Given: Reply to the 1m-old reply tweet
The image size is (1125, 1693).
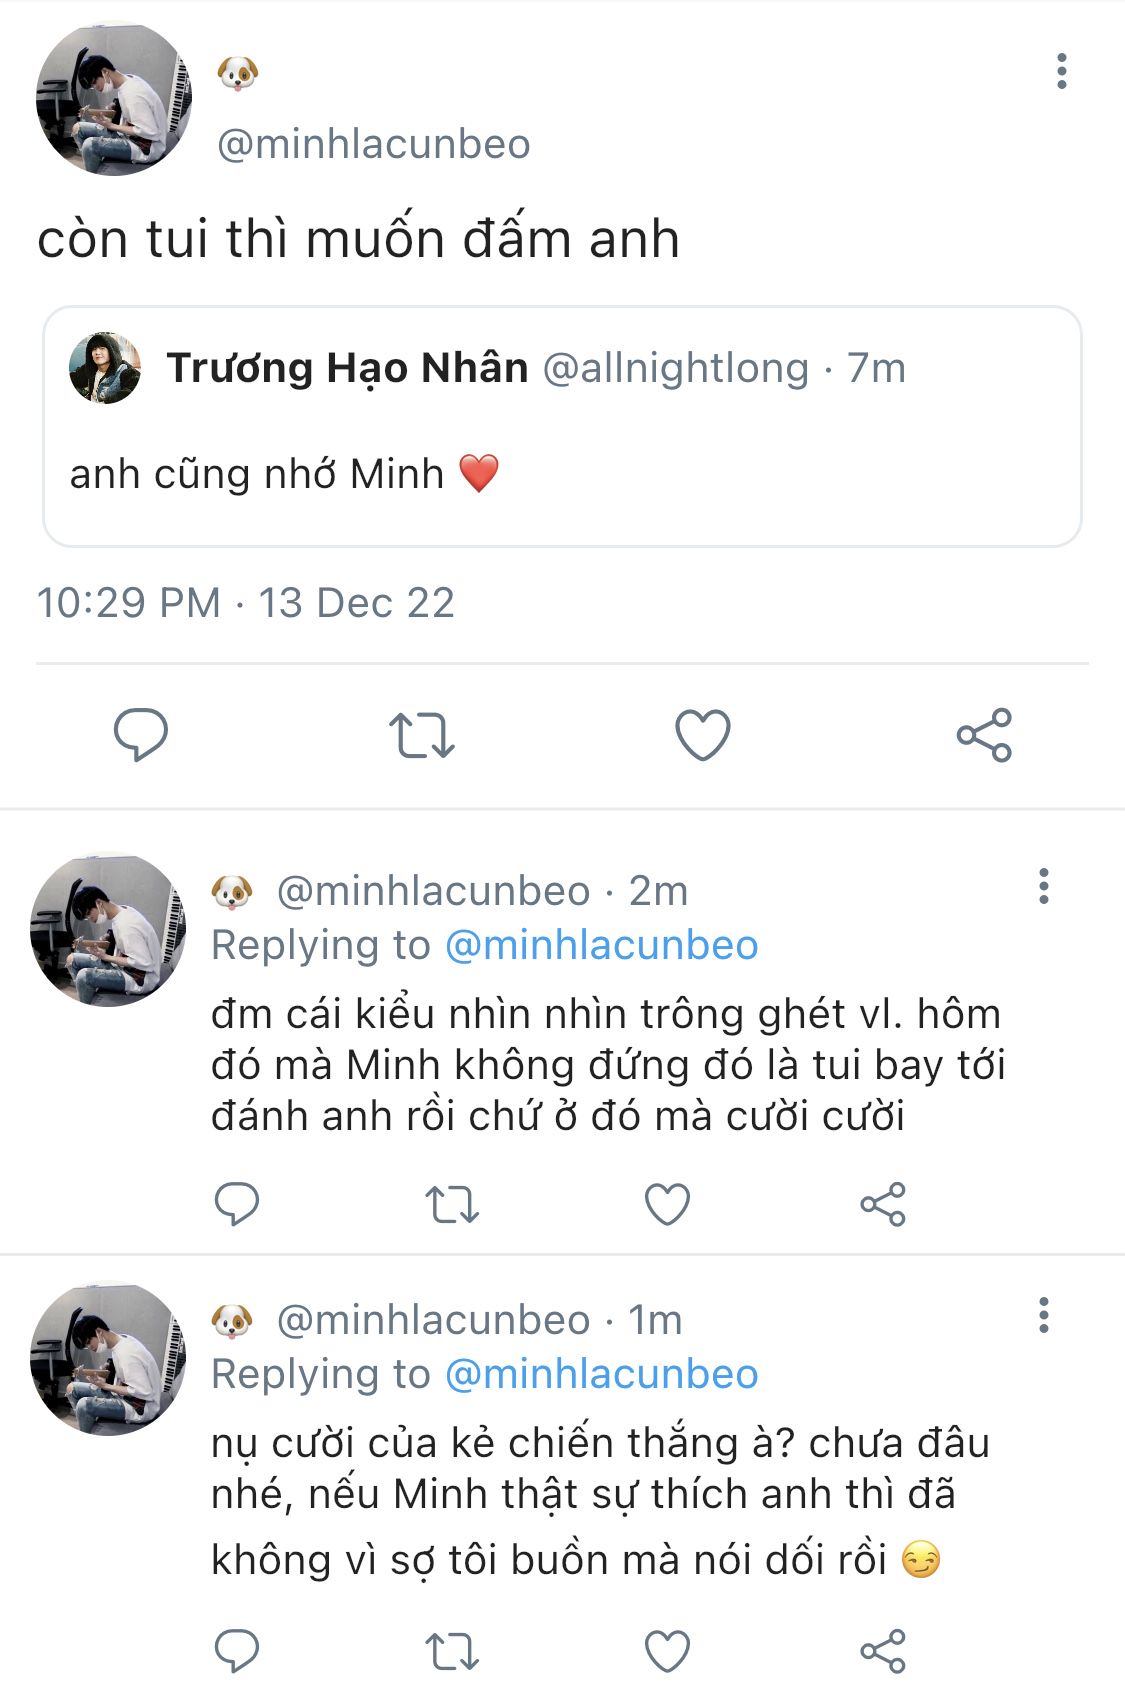Looking at the screenshot, I should pos(237,1651).
